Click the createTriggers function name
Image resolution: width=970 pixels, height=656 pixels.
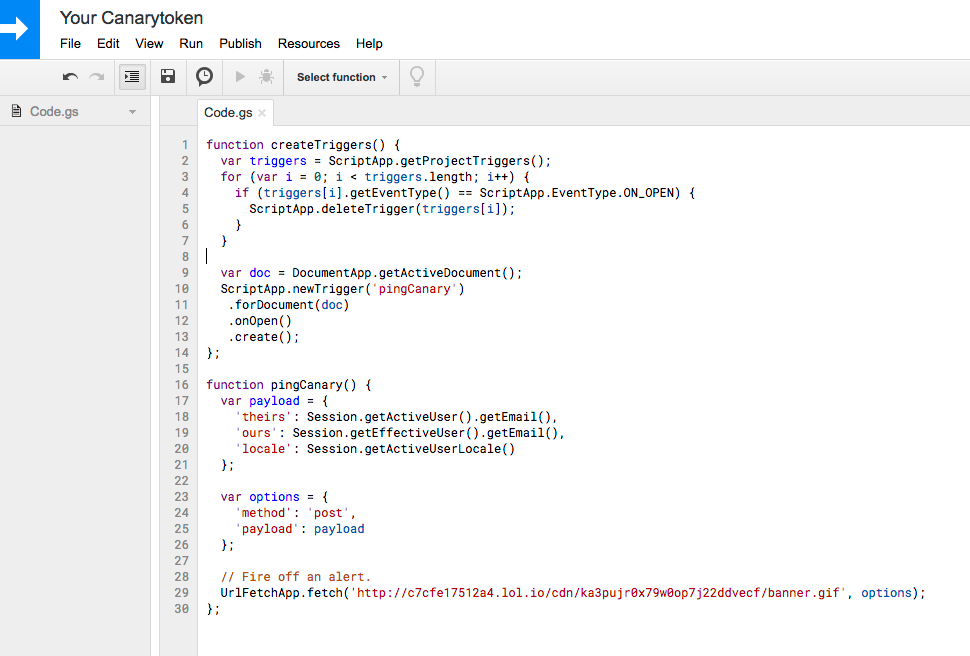(x=320, y=145)
